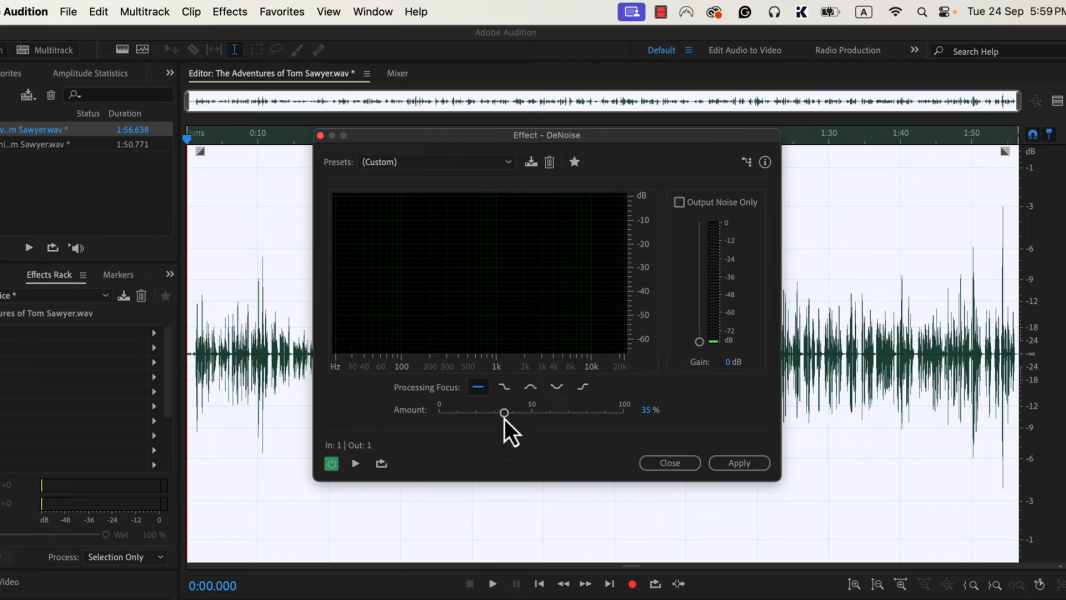Click the Files panel trash icon
This screenshot has width=1066, height=600.
[x=51, y=95]
